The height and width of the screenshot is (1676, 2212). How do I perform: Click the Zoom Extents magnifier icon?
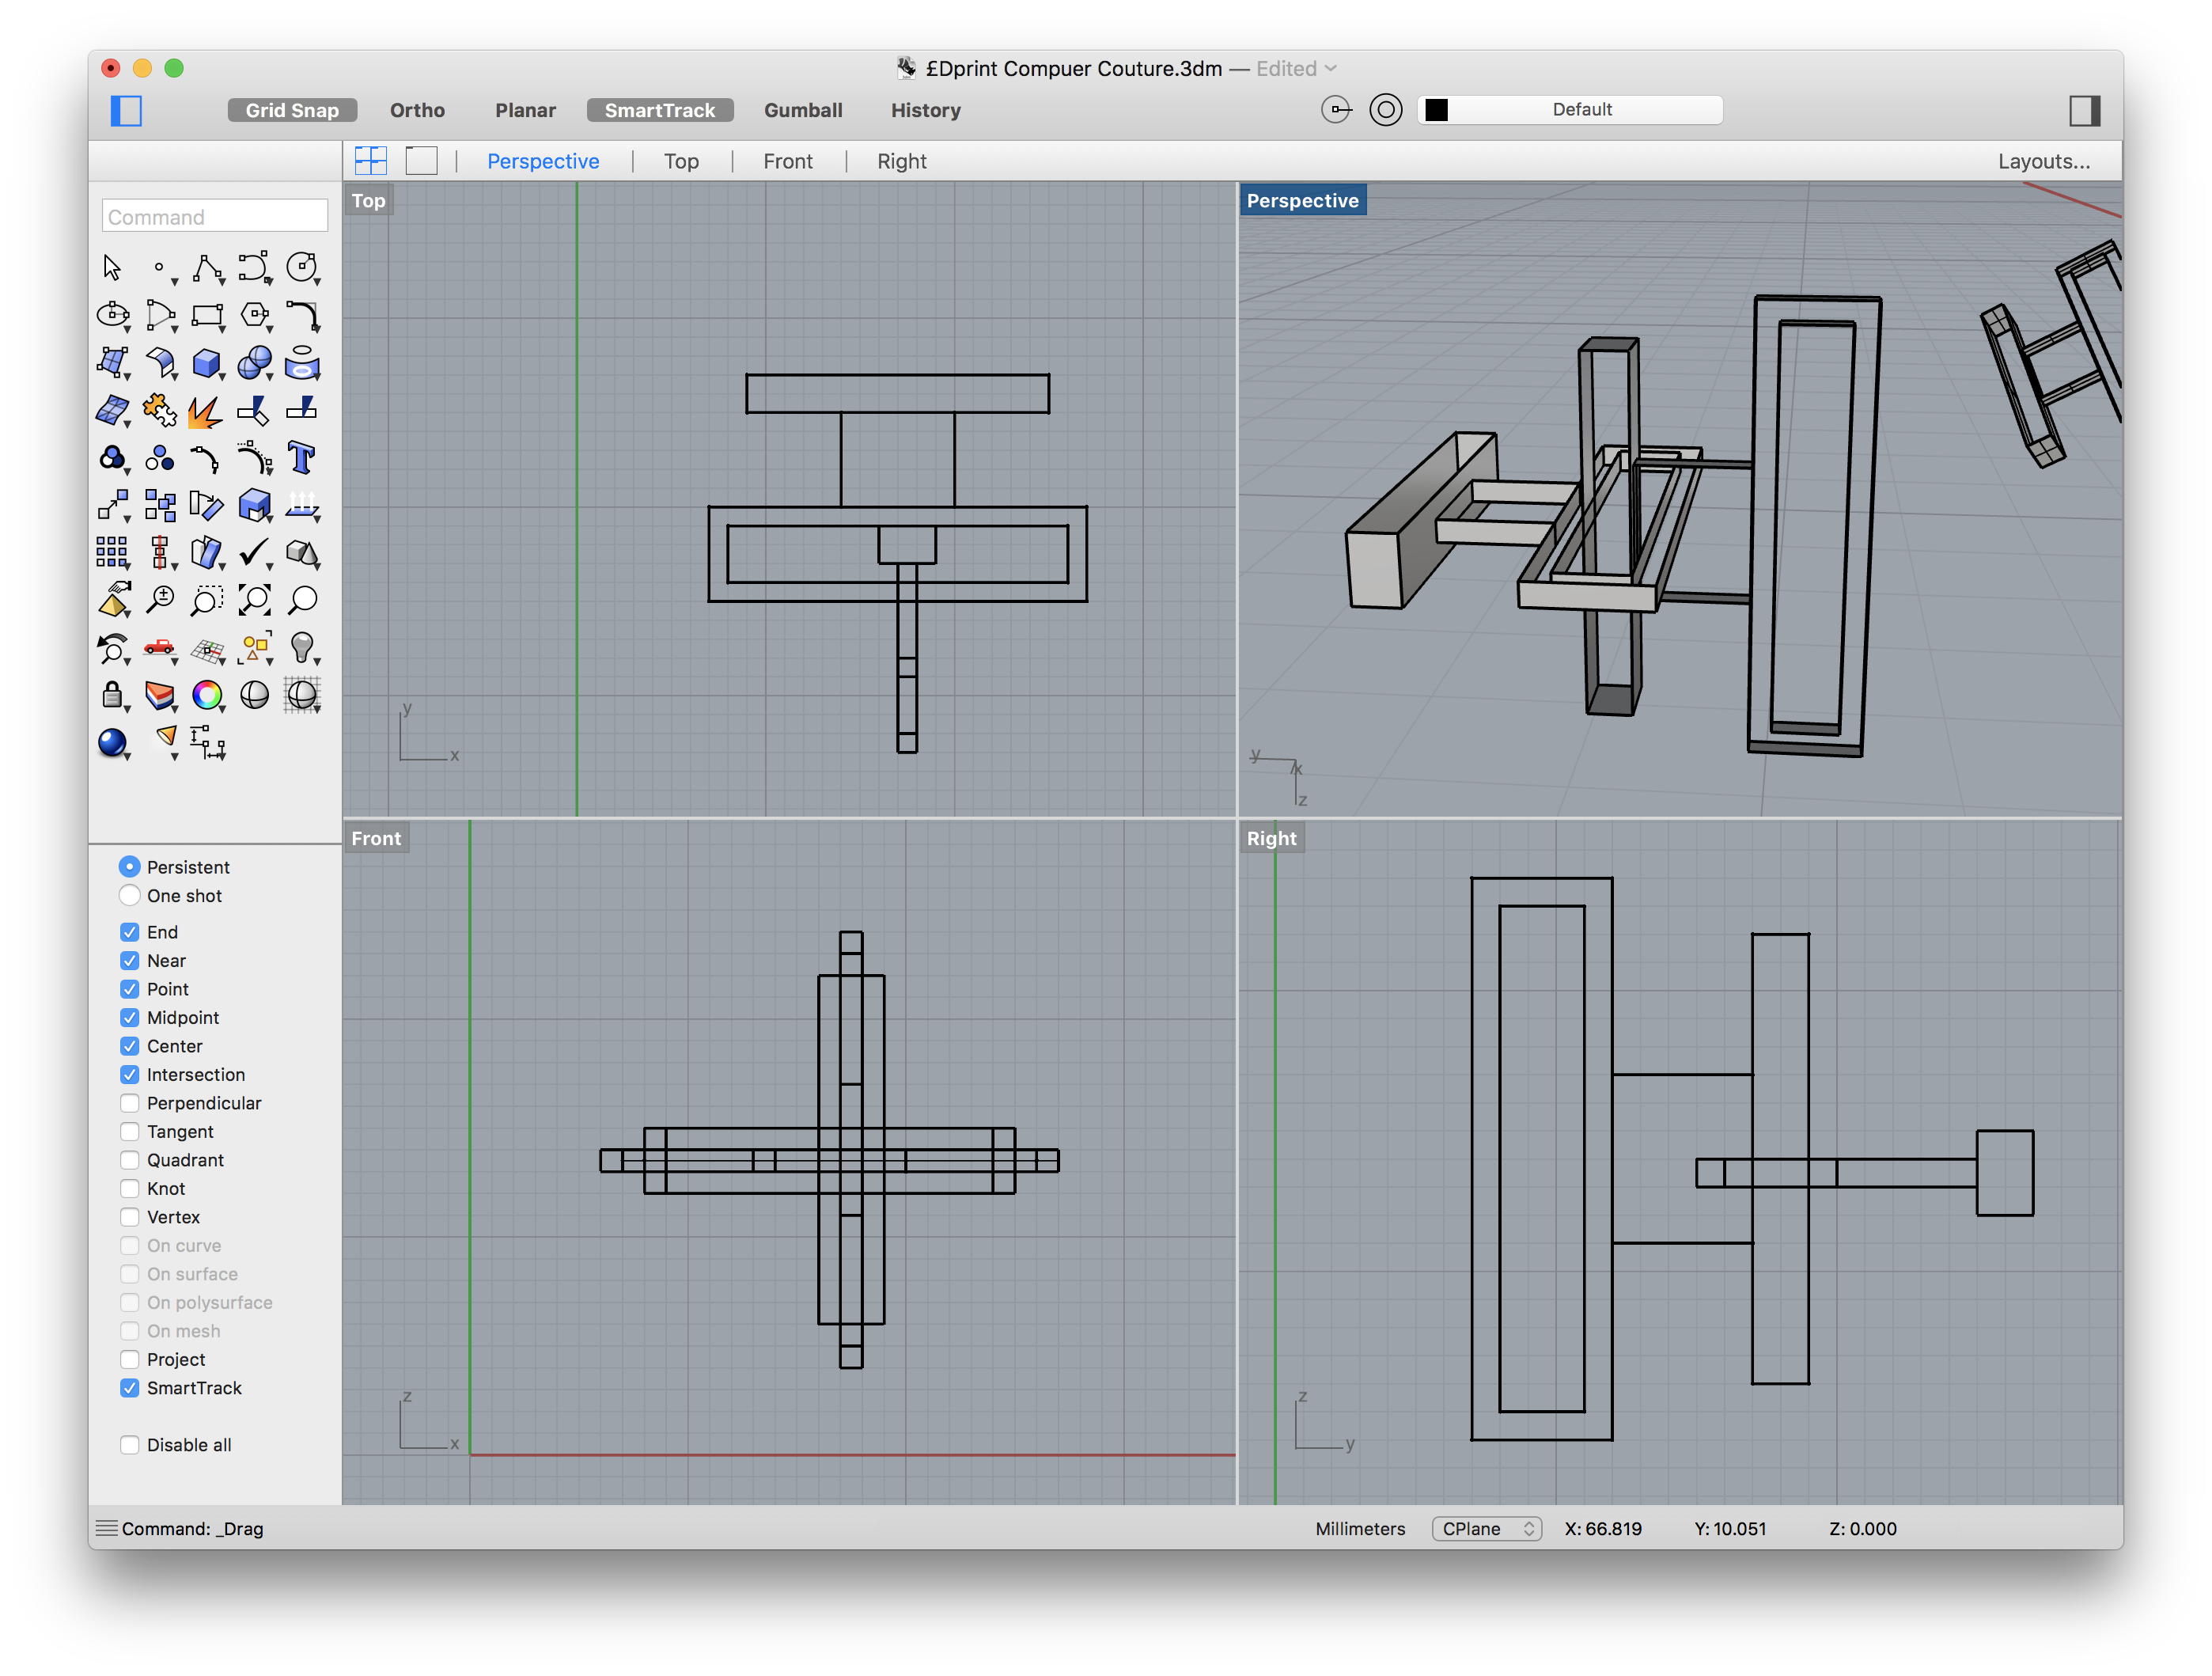254,600
